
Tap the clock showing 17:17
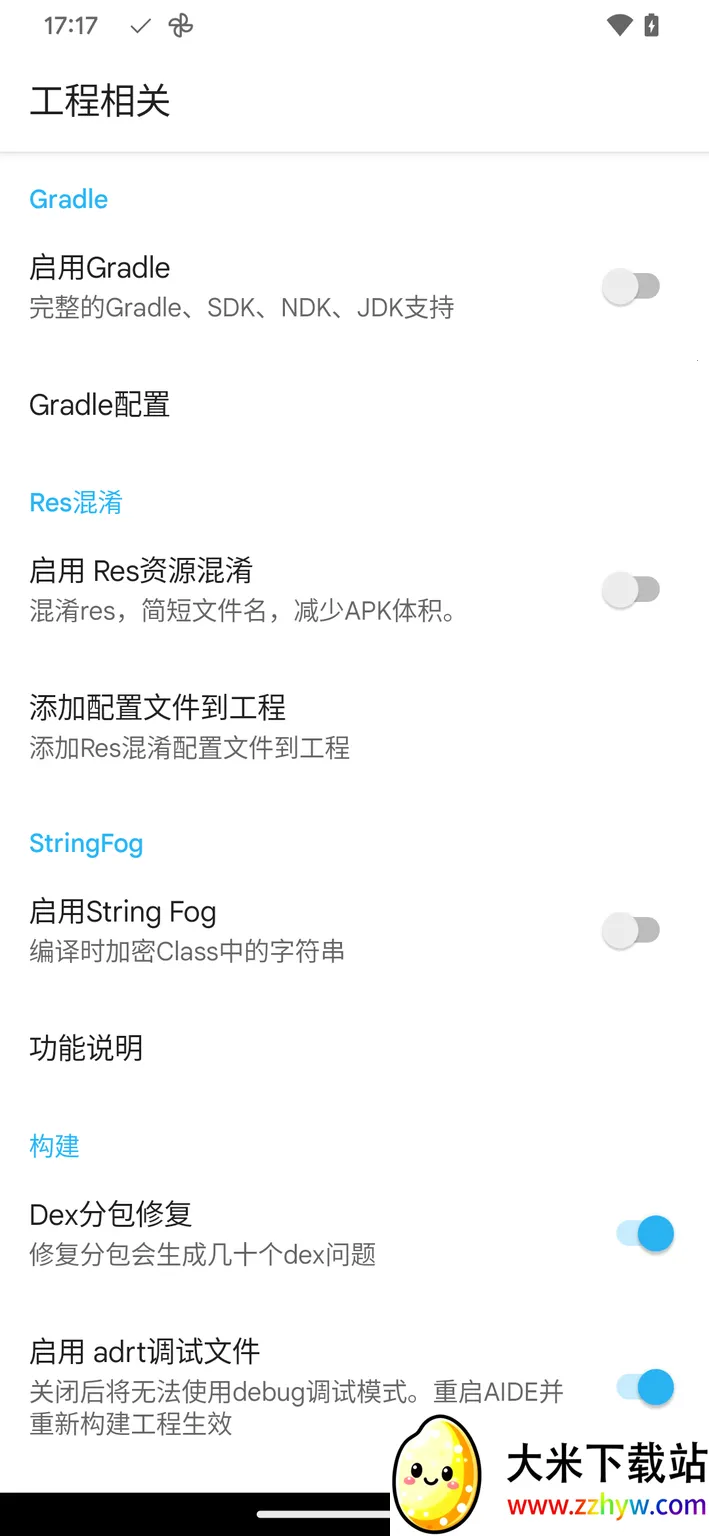(70, 26)
